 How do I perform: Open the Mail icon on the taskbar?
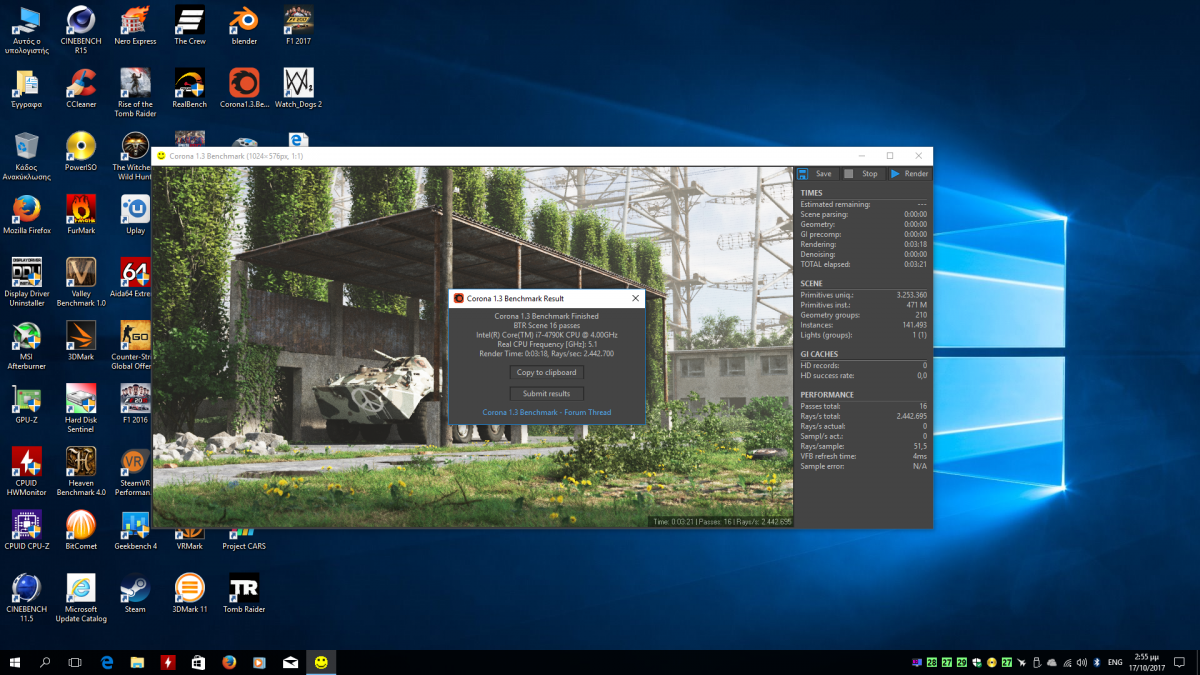pyautogui.click(x=290, y=662)
